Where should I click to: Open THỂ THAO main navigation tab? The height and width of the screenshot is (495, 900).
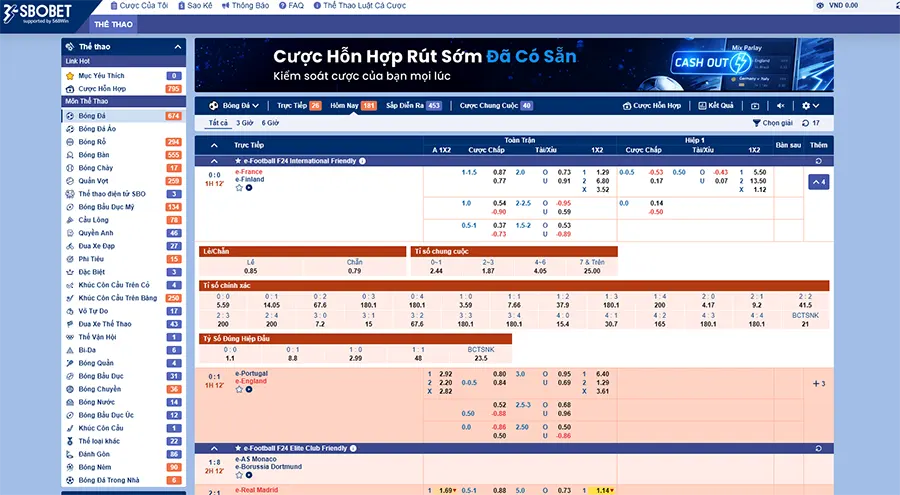[113, 24]
